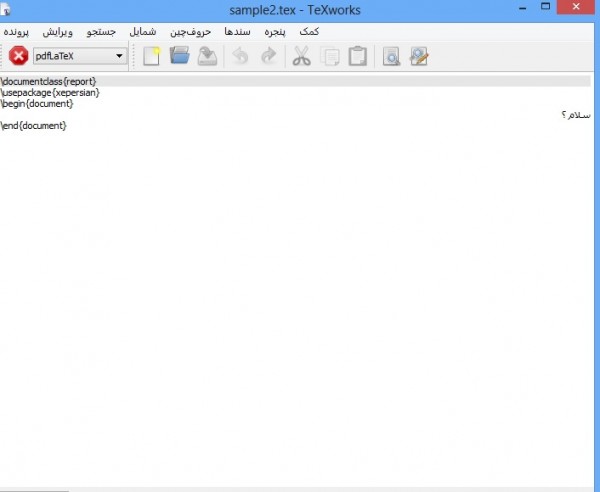Screen dimensions: 600x492
Task: Click the \usepackage{xepersian} line in editor
Action: tap(50, 92)
